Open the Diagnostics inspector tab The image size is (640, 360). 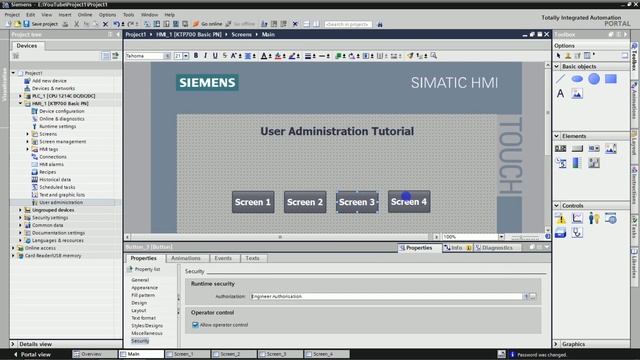click(x=497, y=248)
